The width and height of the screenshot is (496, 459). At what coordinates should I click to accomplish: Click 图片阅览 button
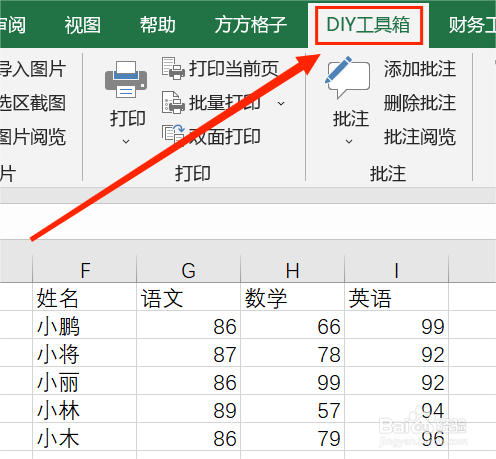click(x=33, y=137)
